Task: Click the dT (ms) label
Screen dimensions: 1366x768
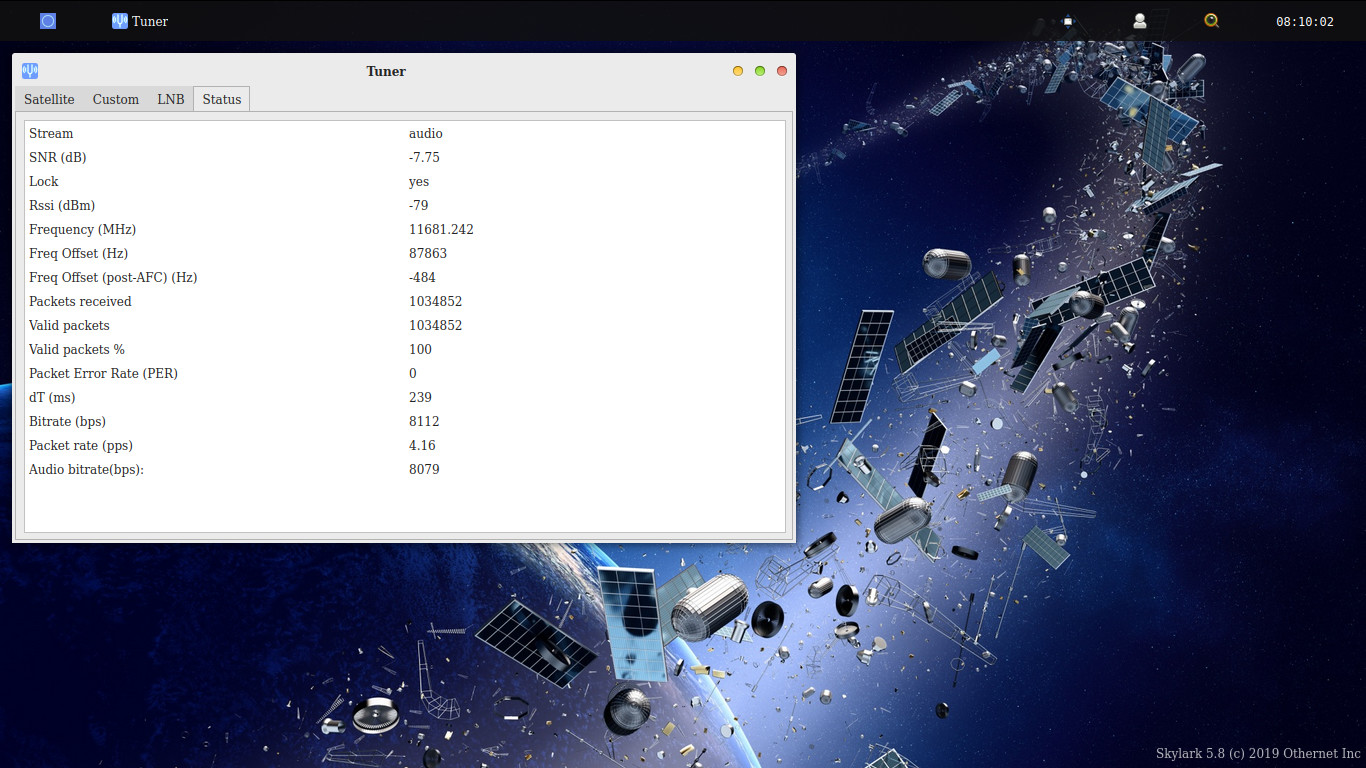Action: click(x=52, y=397)
